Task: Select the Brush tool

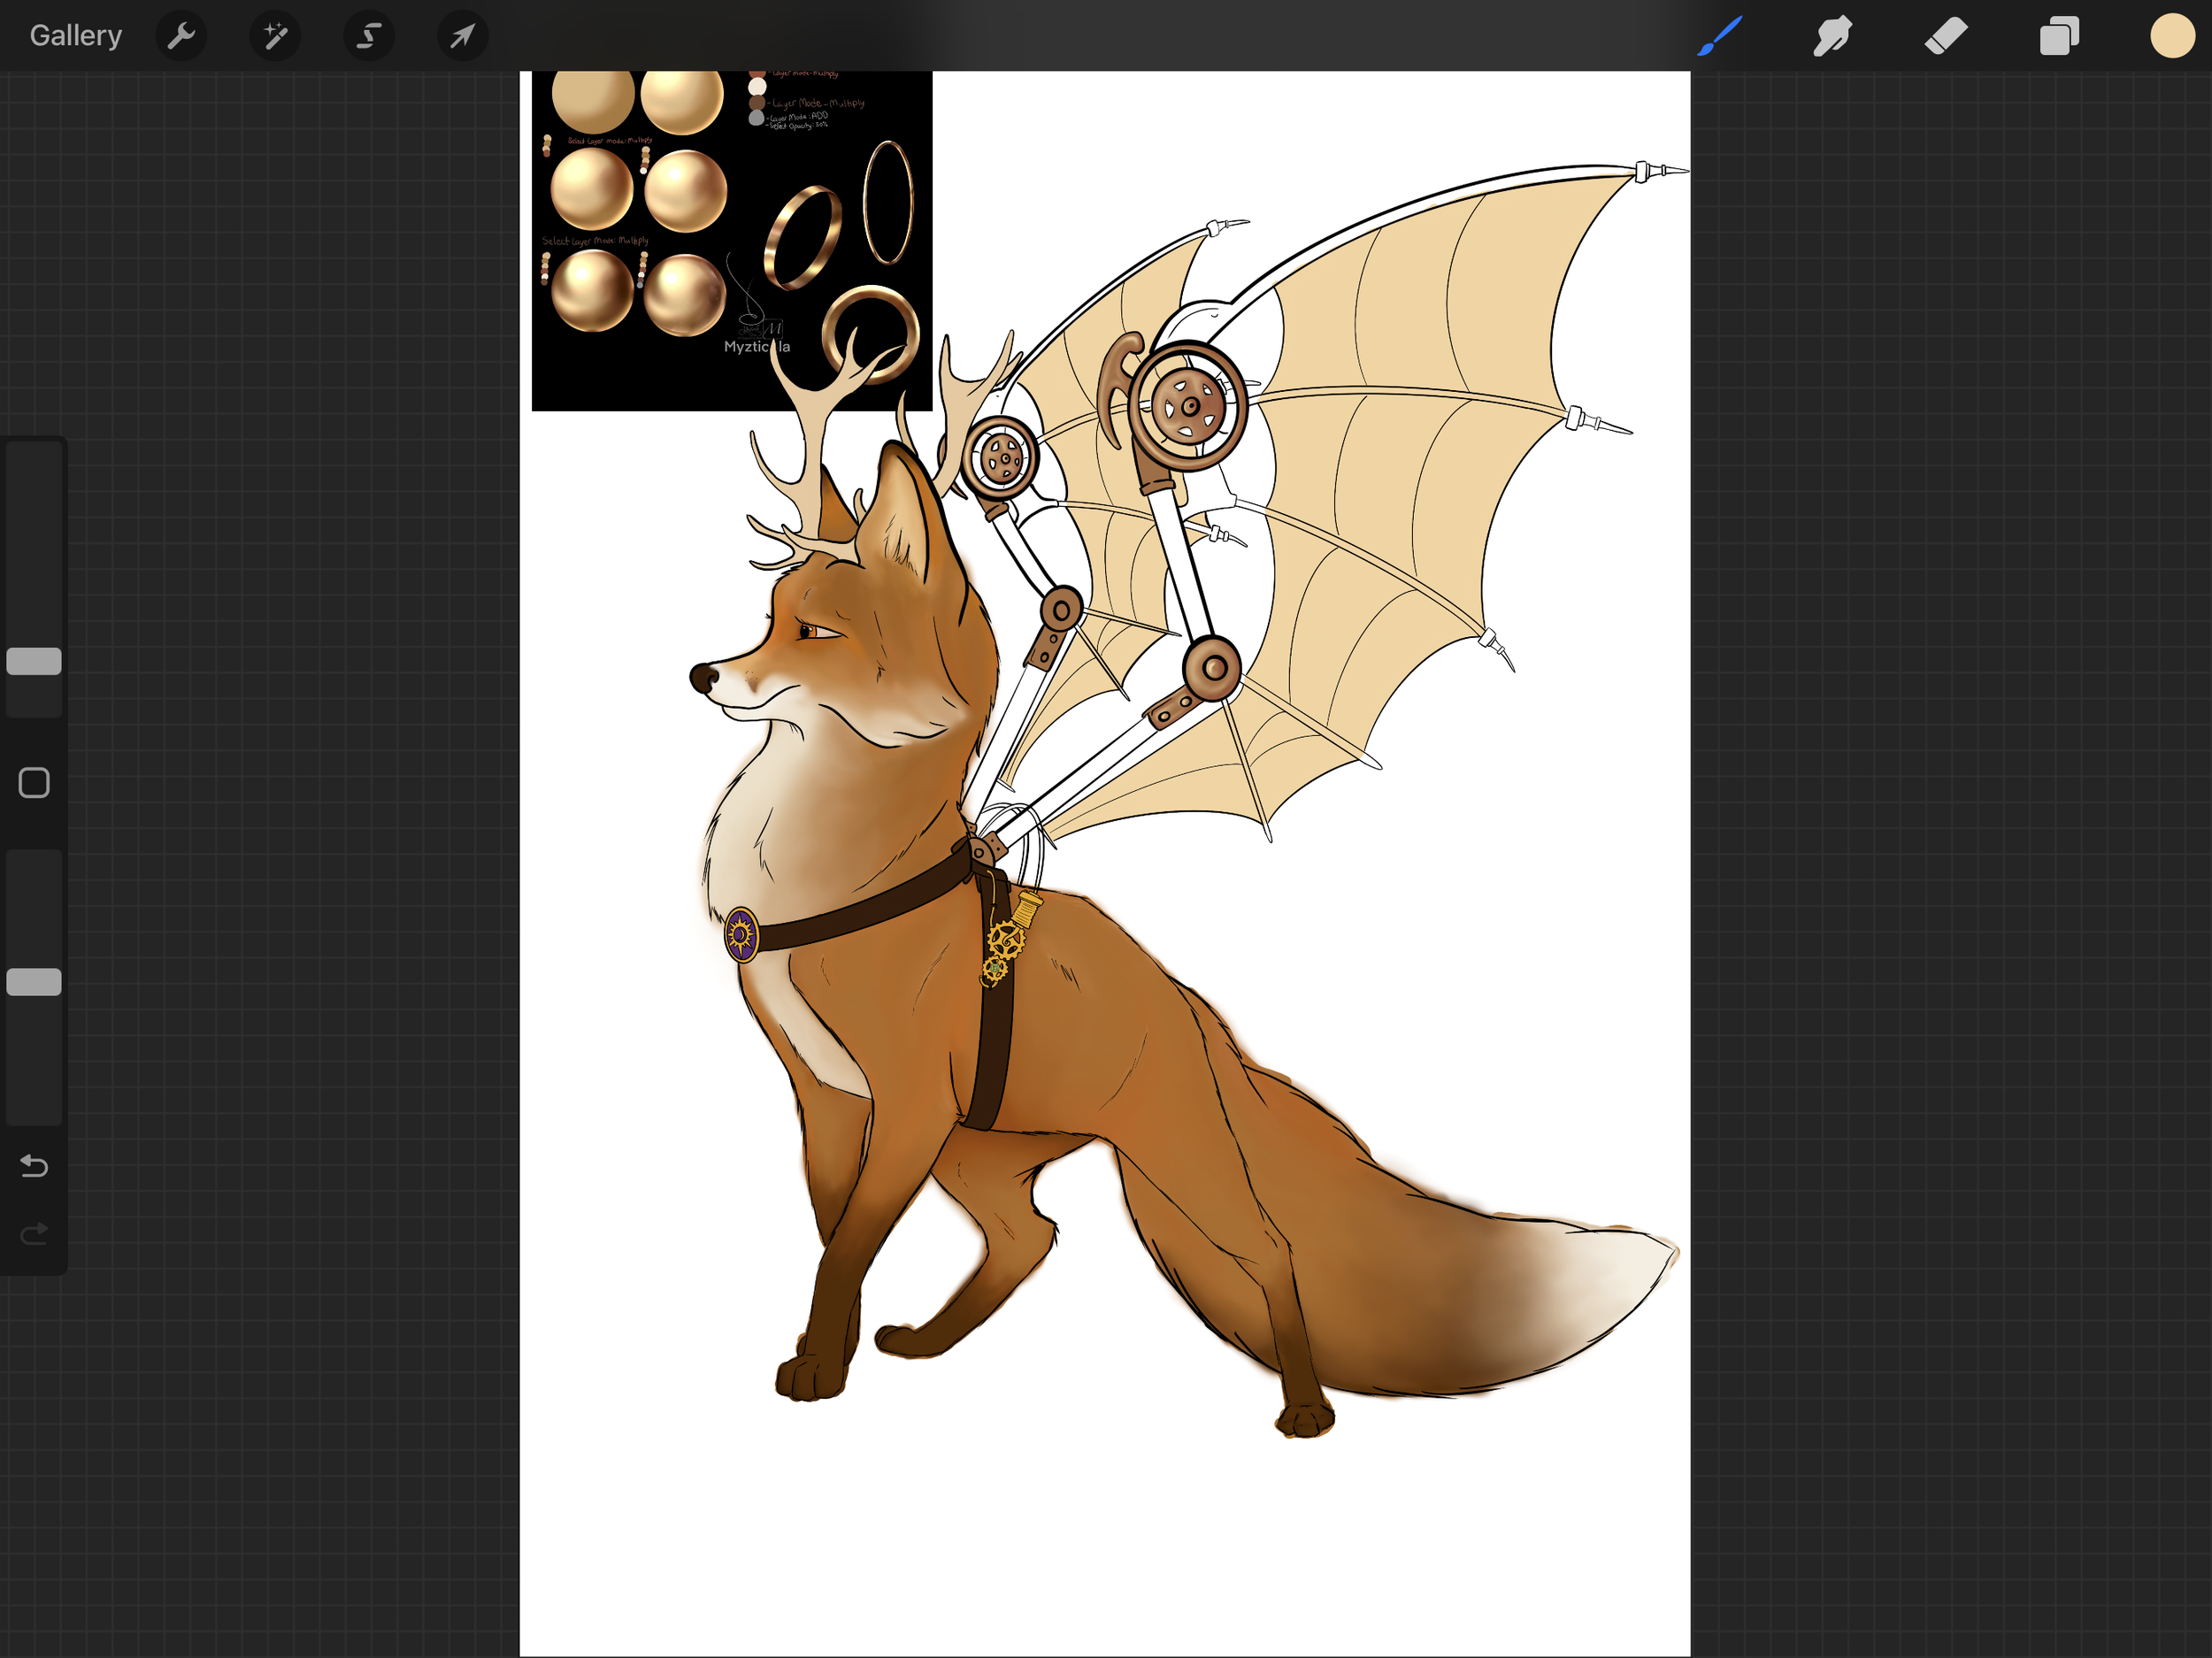Action: pyautogui.click(x=1720, y=36)
